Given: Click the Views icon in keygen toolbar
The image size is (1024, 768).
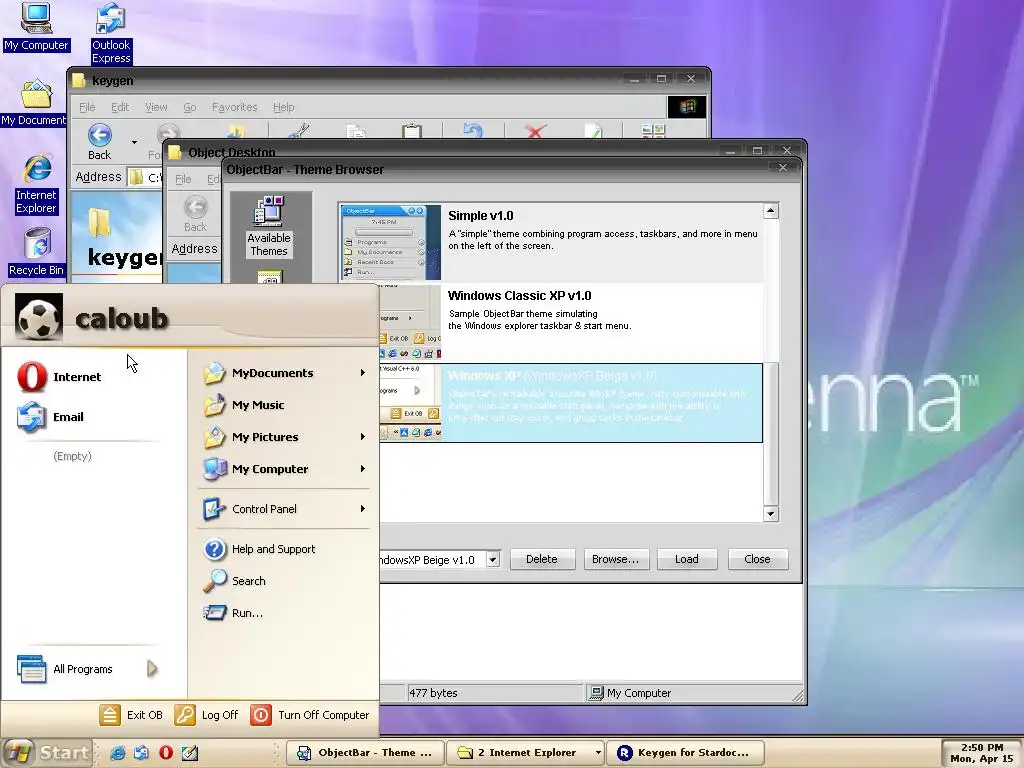Looking at the screenshot, I should click(653, 131).
